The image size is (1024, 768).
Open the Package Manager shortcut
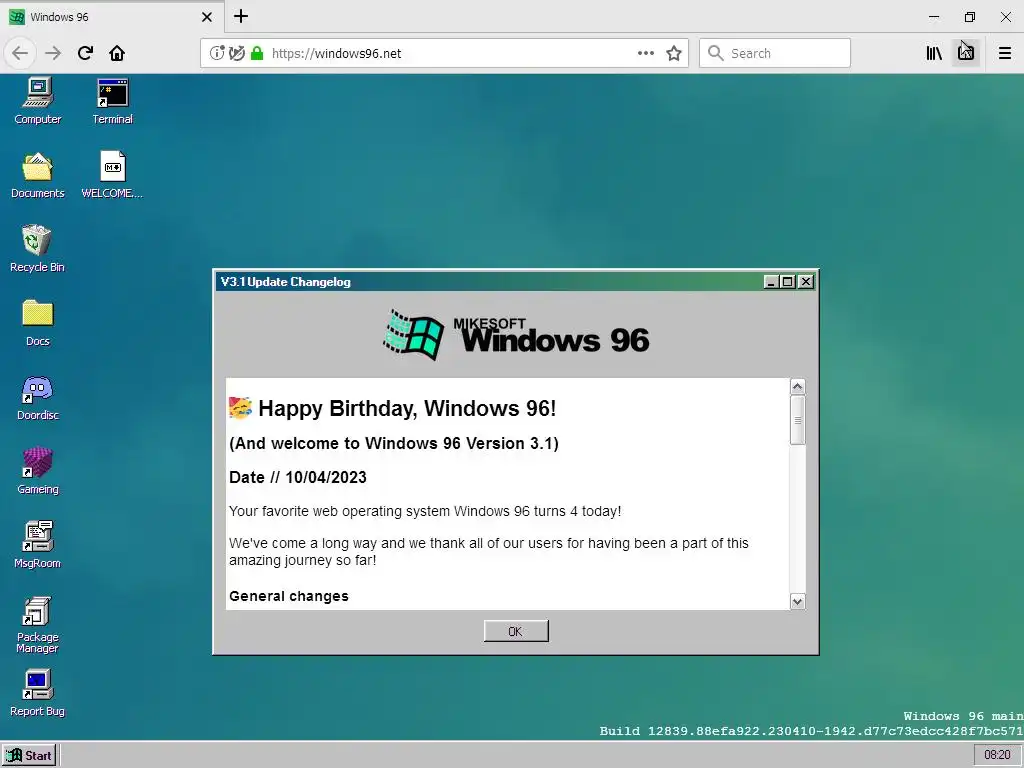pyautogui.click(x=37, y=624)
